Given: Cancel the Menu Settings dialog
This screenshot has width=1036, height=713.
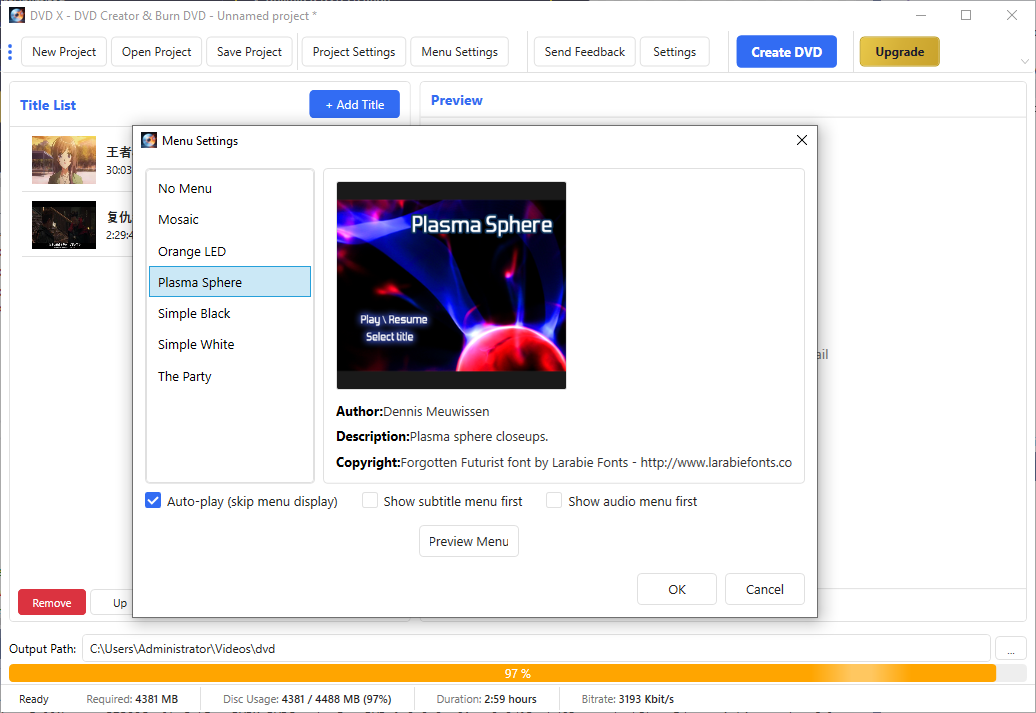Looking at the screenshot, I should [x=764, y=589].
